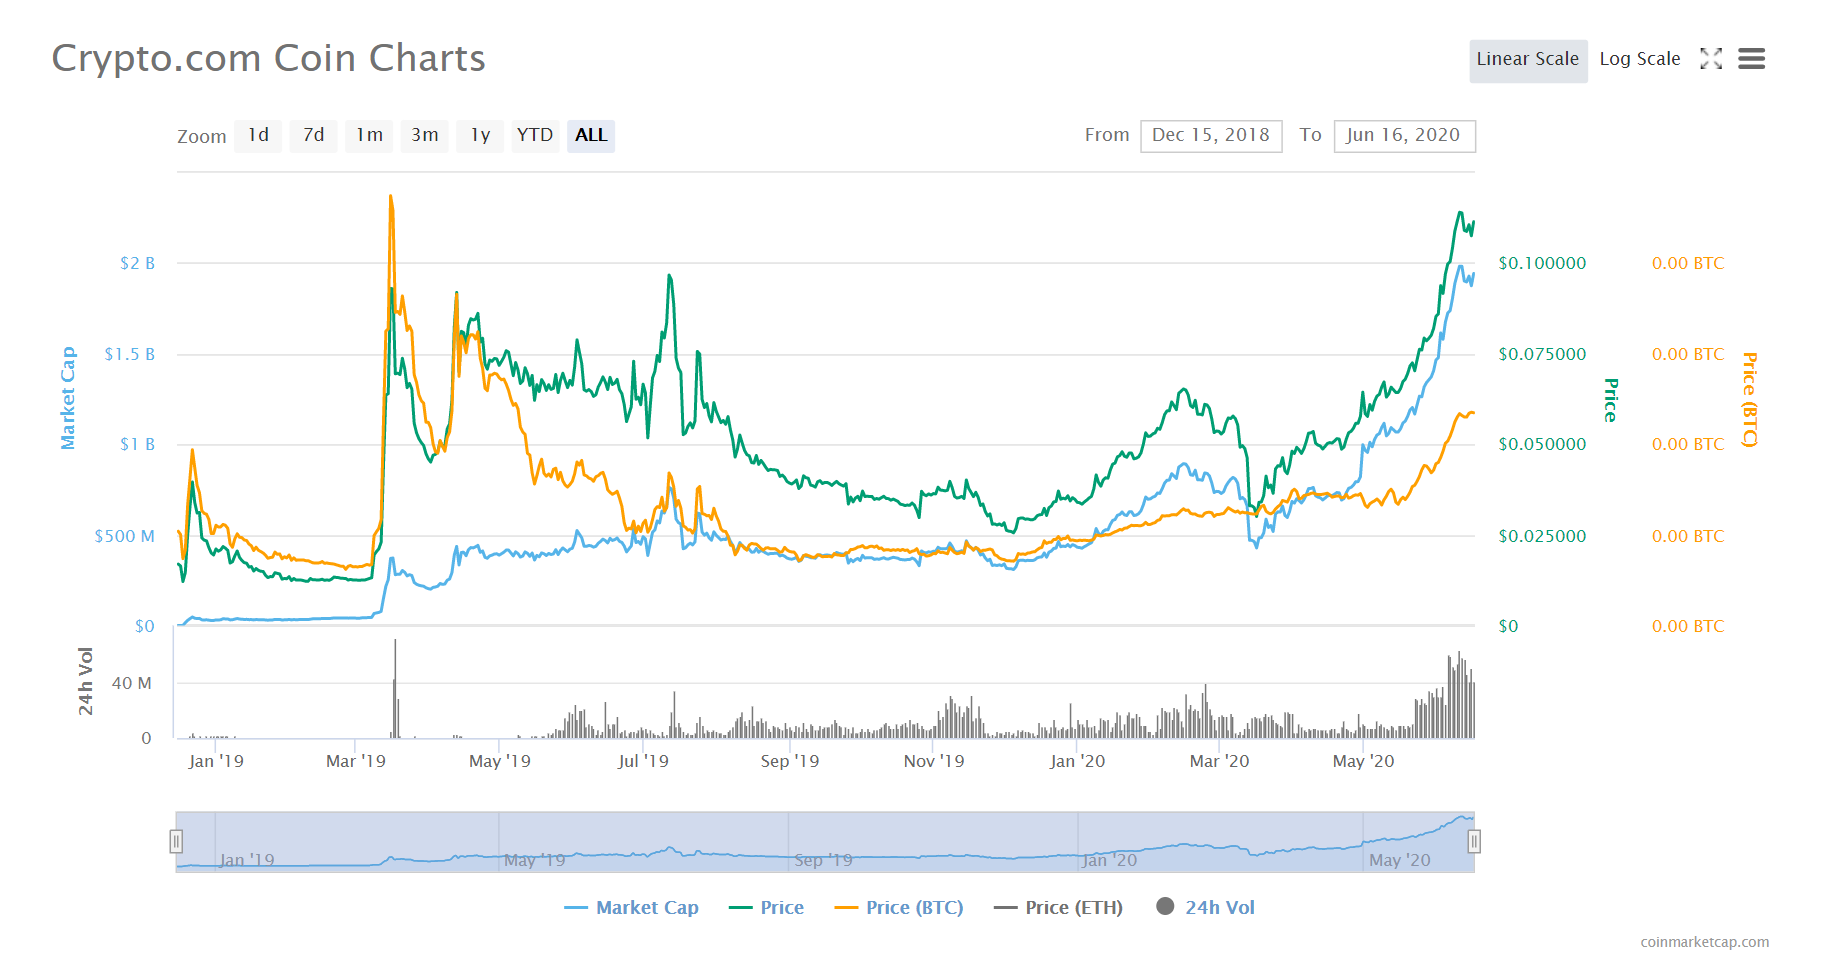Grab the right navigator range handle

(1474, 842)
